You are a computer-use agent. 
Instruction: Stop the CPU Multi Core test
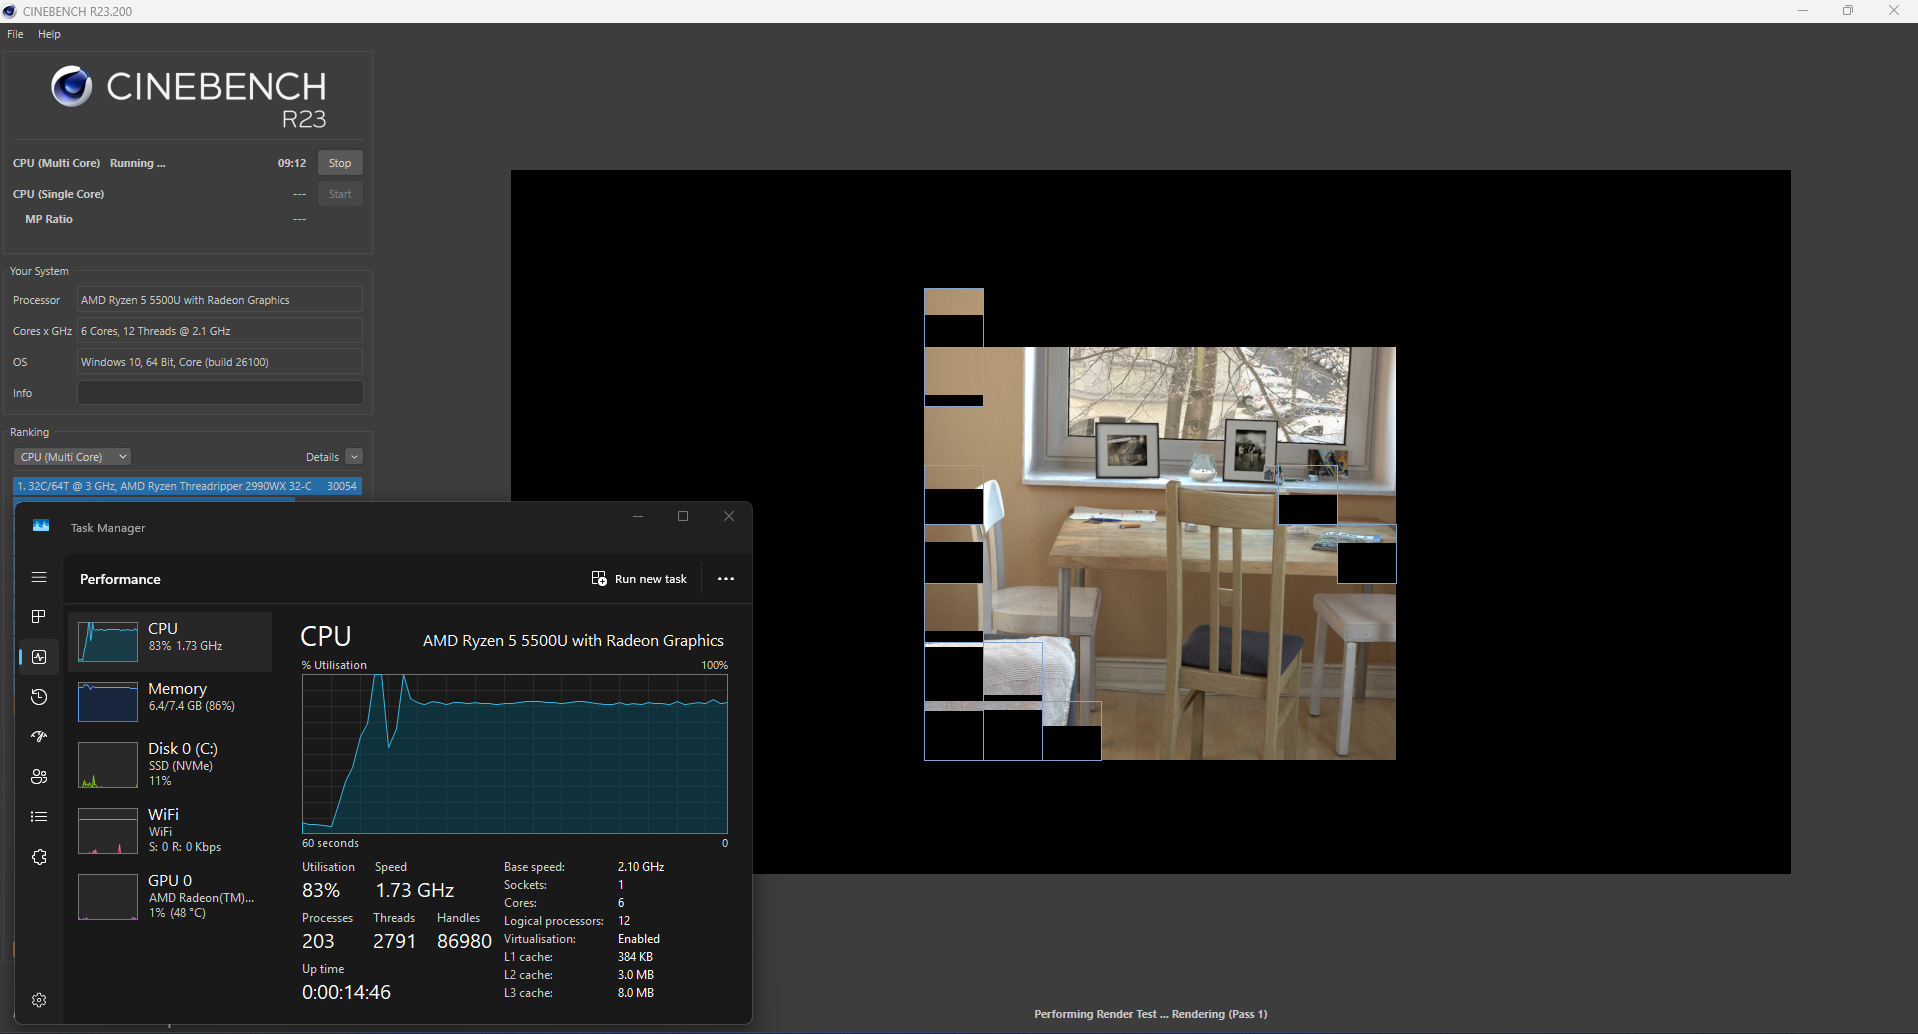click(340, 163)
